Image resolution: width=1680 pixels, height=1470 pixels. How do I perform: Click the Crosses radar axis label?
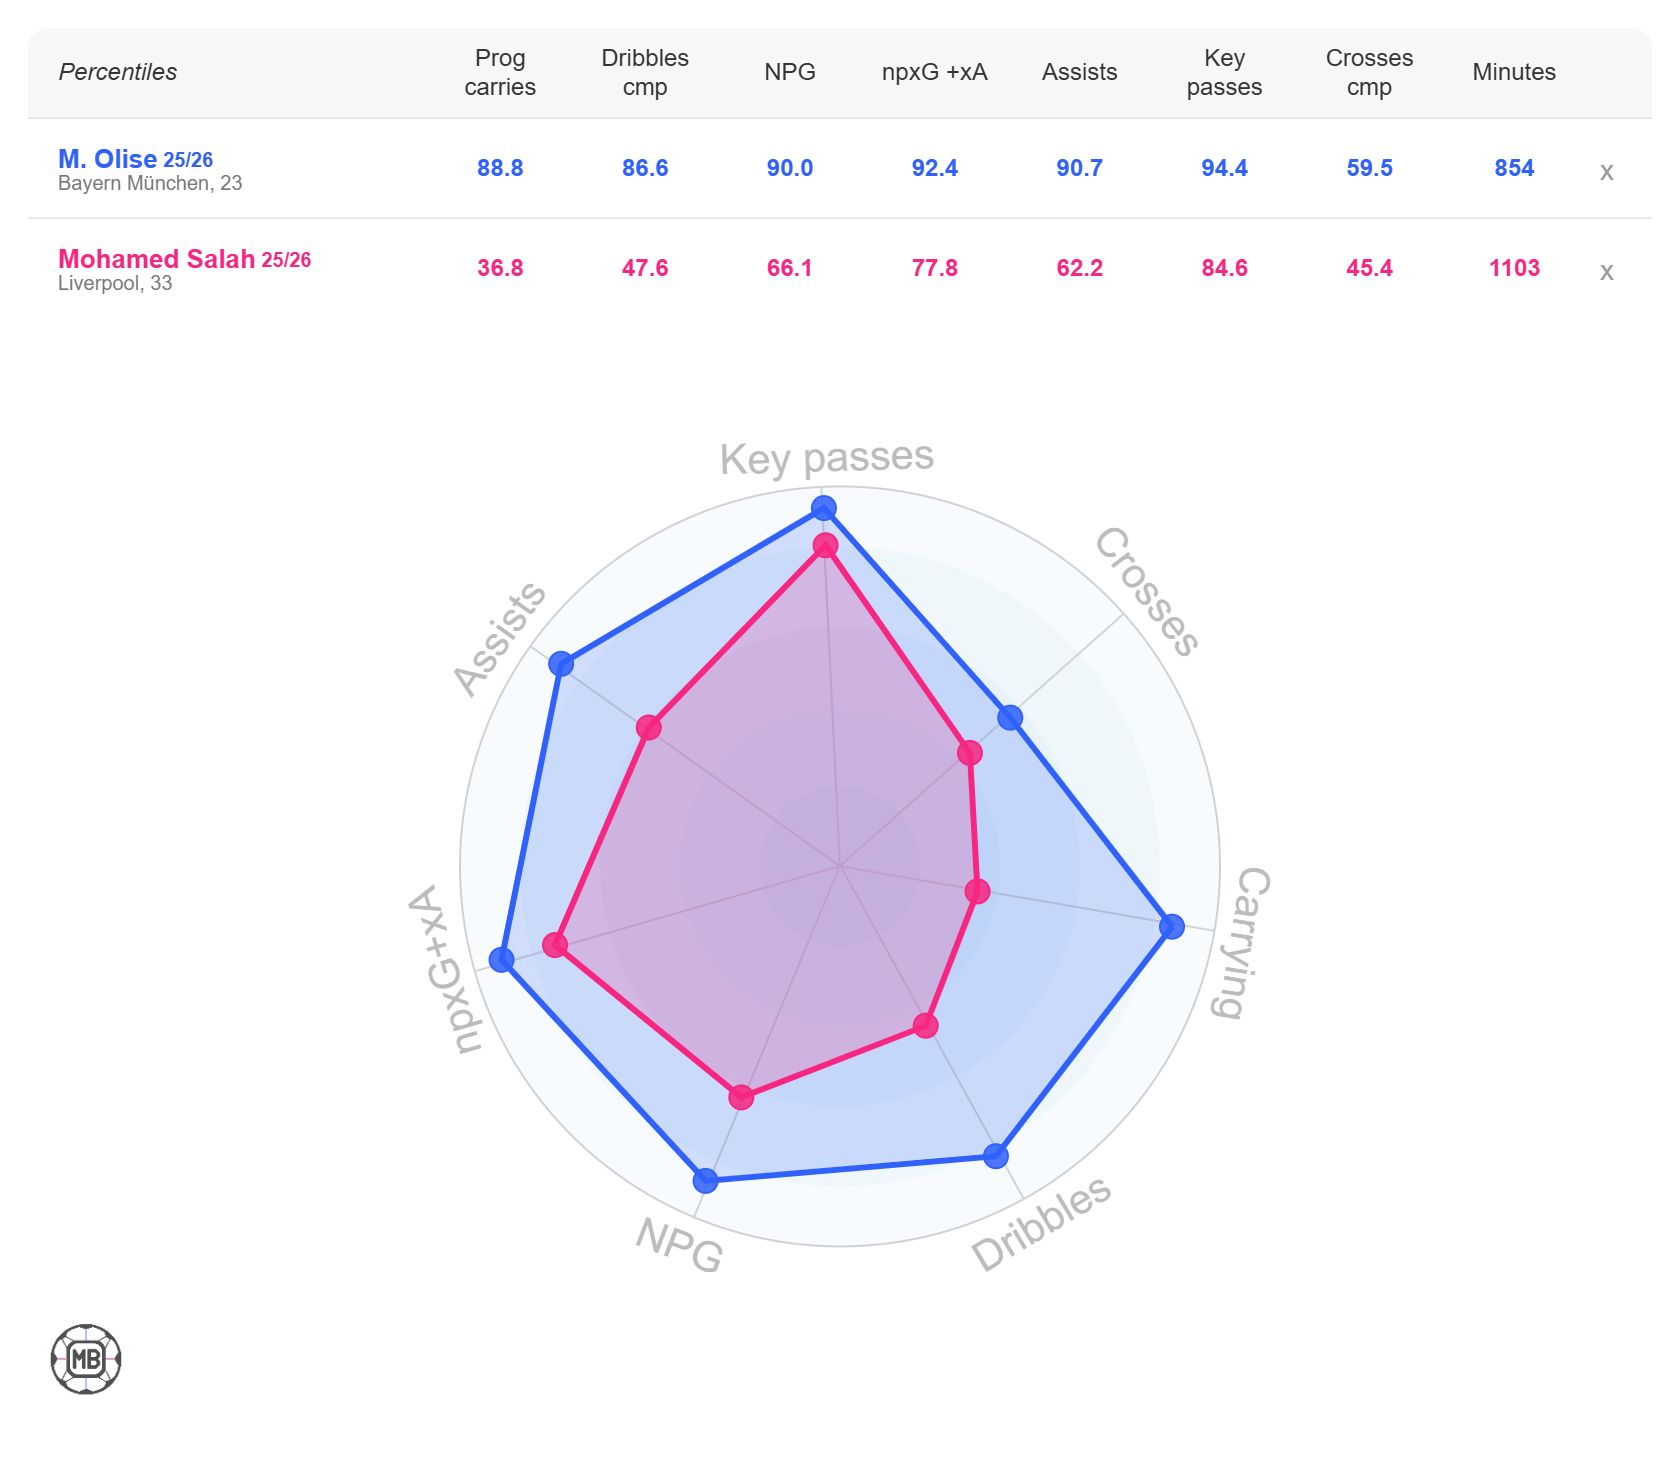click(x=1146, y=592)
